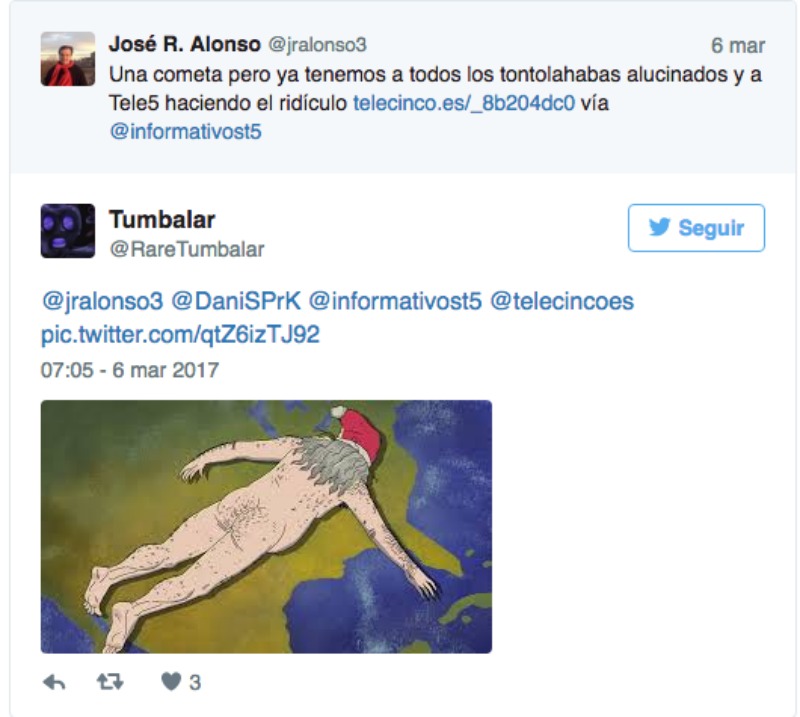Screen dimensions: 800x717
Task: Visit the @jralonso3 mention in the reply
Action: [x=102, y=301]
